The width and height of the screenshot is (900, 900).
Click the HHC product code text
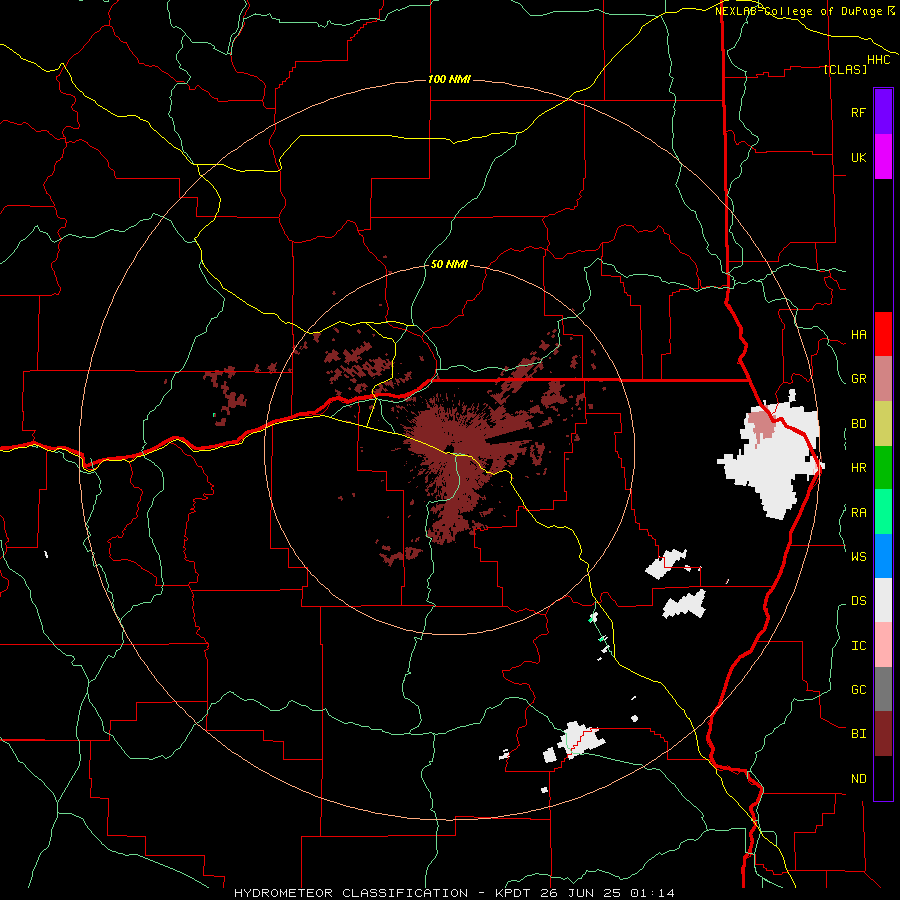[x=878, y=60]
